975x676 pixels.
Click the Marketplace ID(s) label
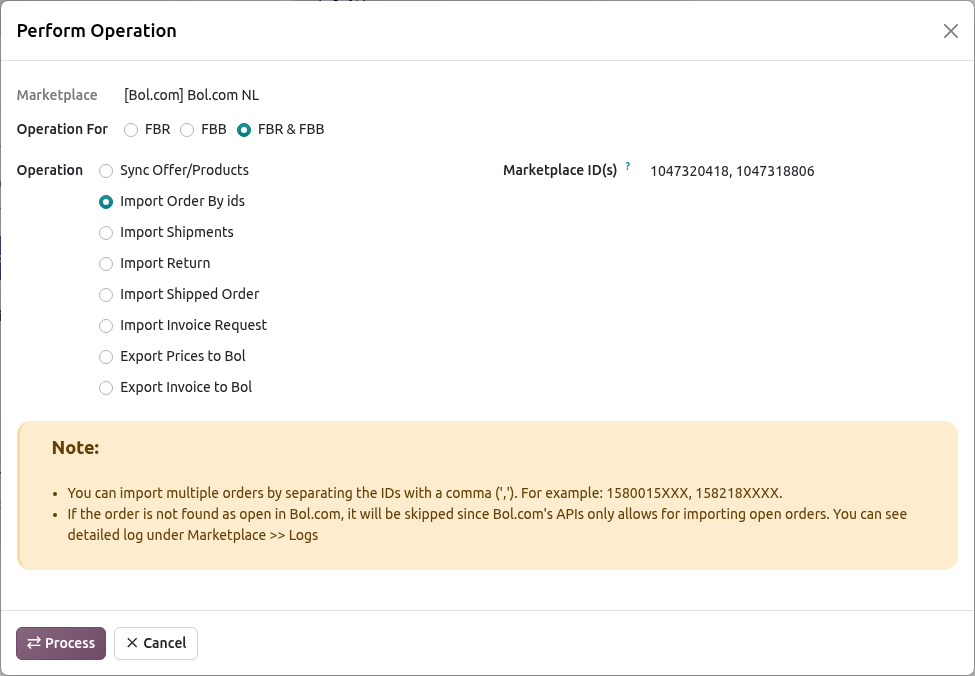(560, 170)
